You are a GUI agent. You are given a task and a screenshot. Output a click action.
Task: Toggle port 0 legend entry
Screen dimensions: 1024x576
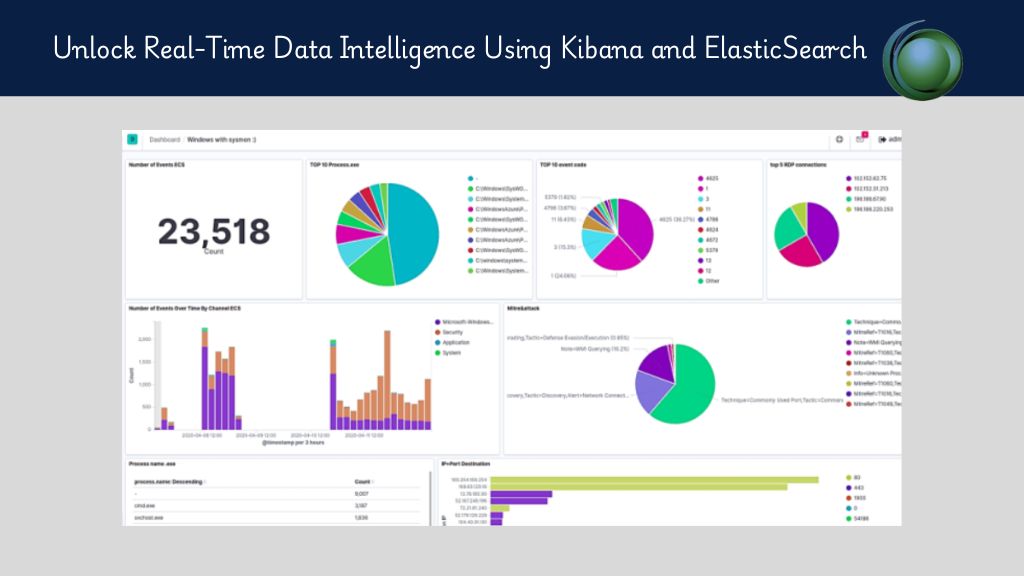click(852, 508)
